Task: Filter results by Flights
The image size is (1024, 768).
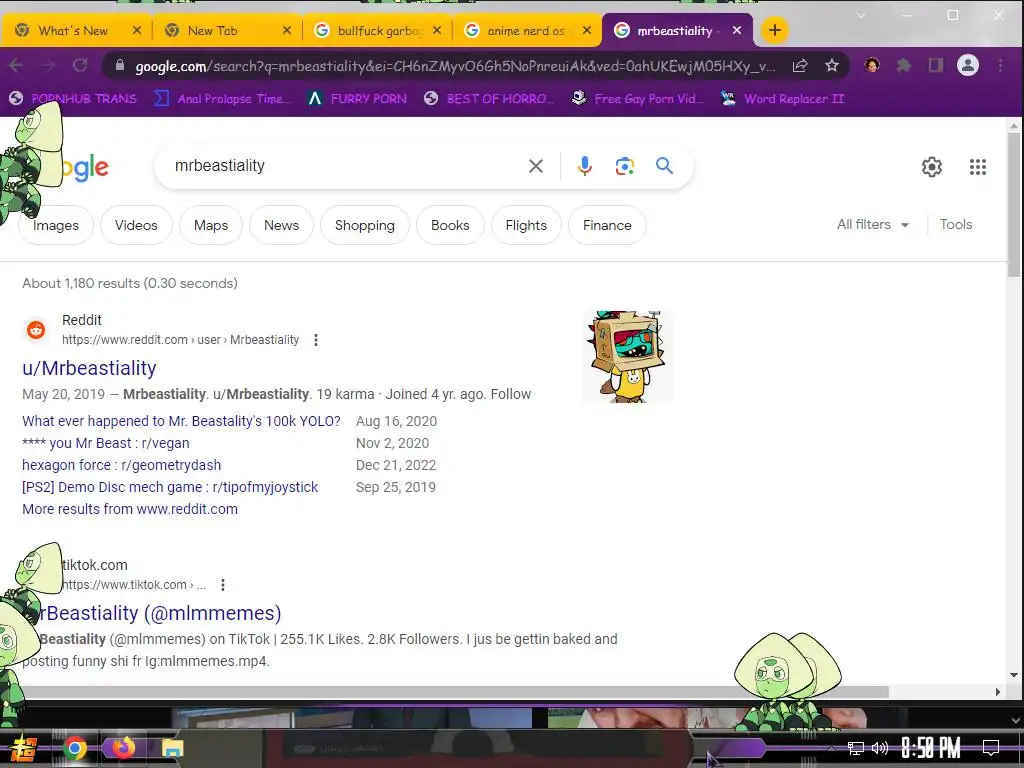Action: tap(526, 225)
